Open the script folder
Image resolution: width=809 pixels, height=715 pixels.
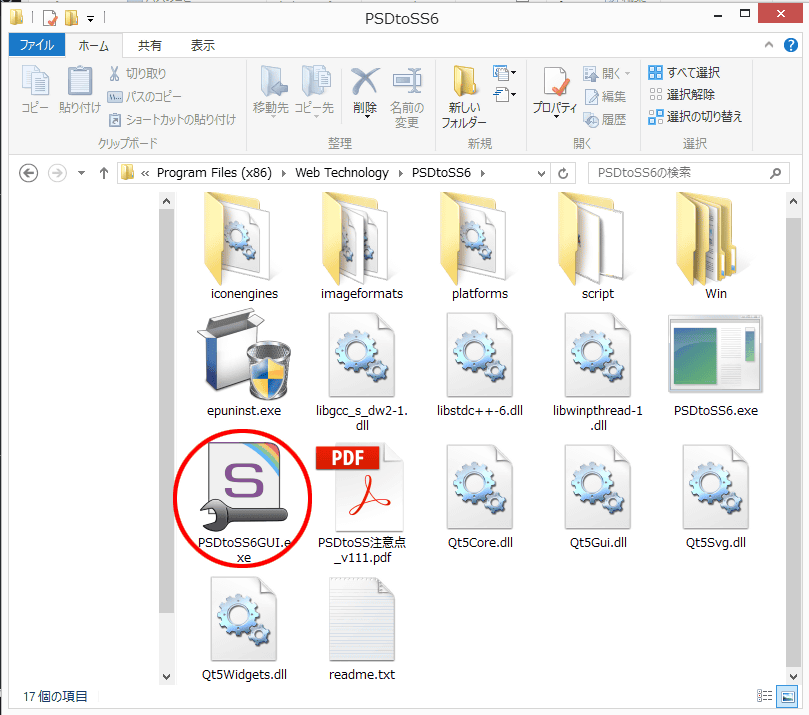point(597,246)
